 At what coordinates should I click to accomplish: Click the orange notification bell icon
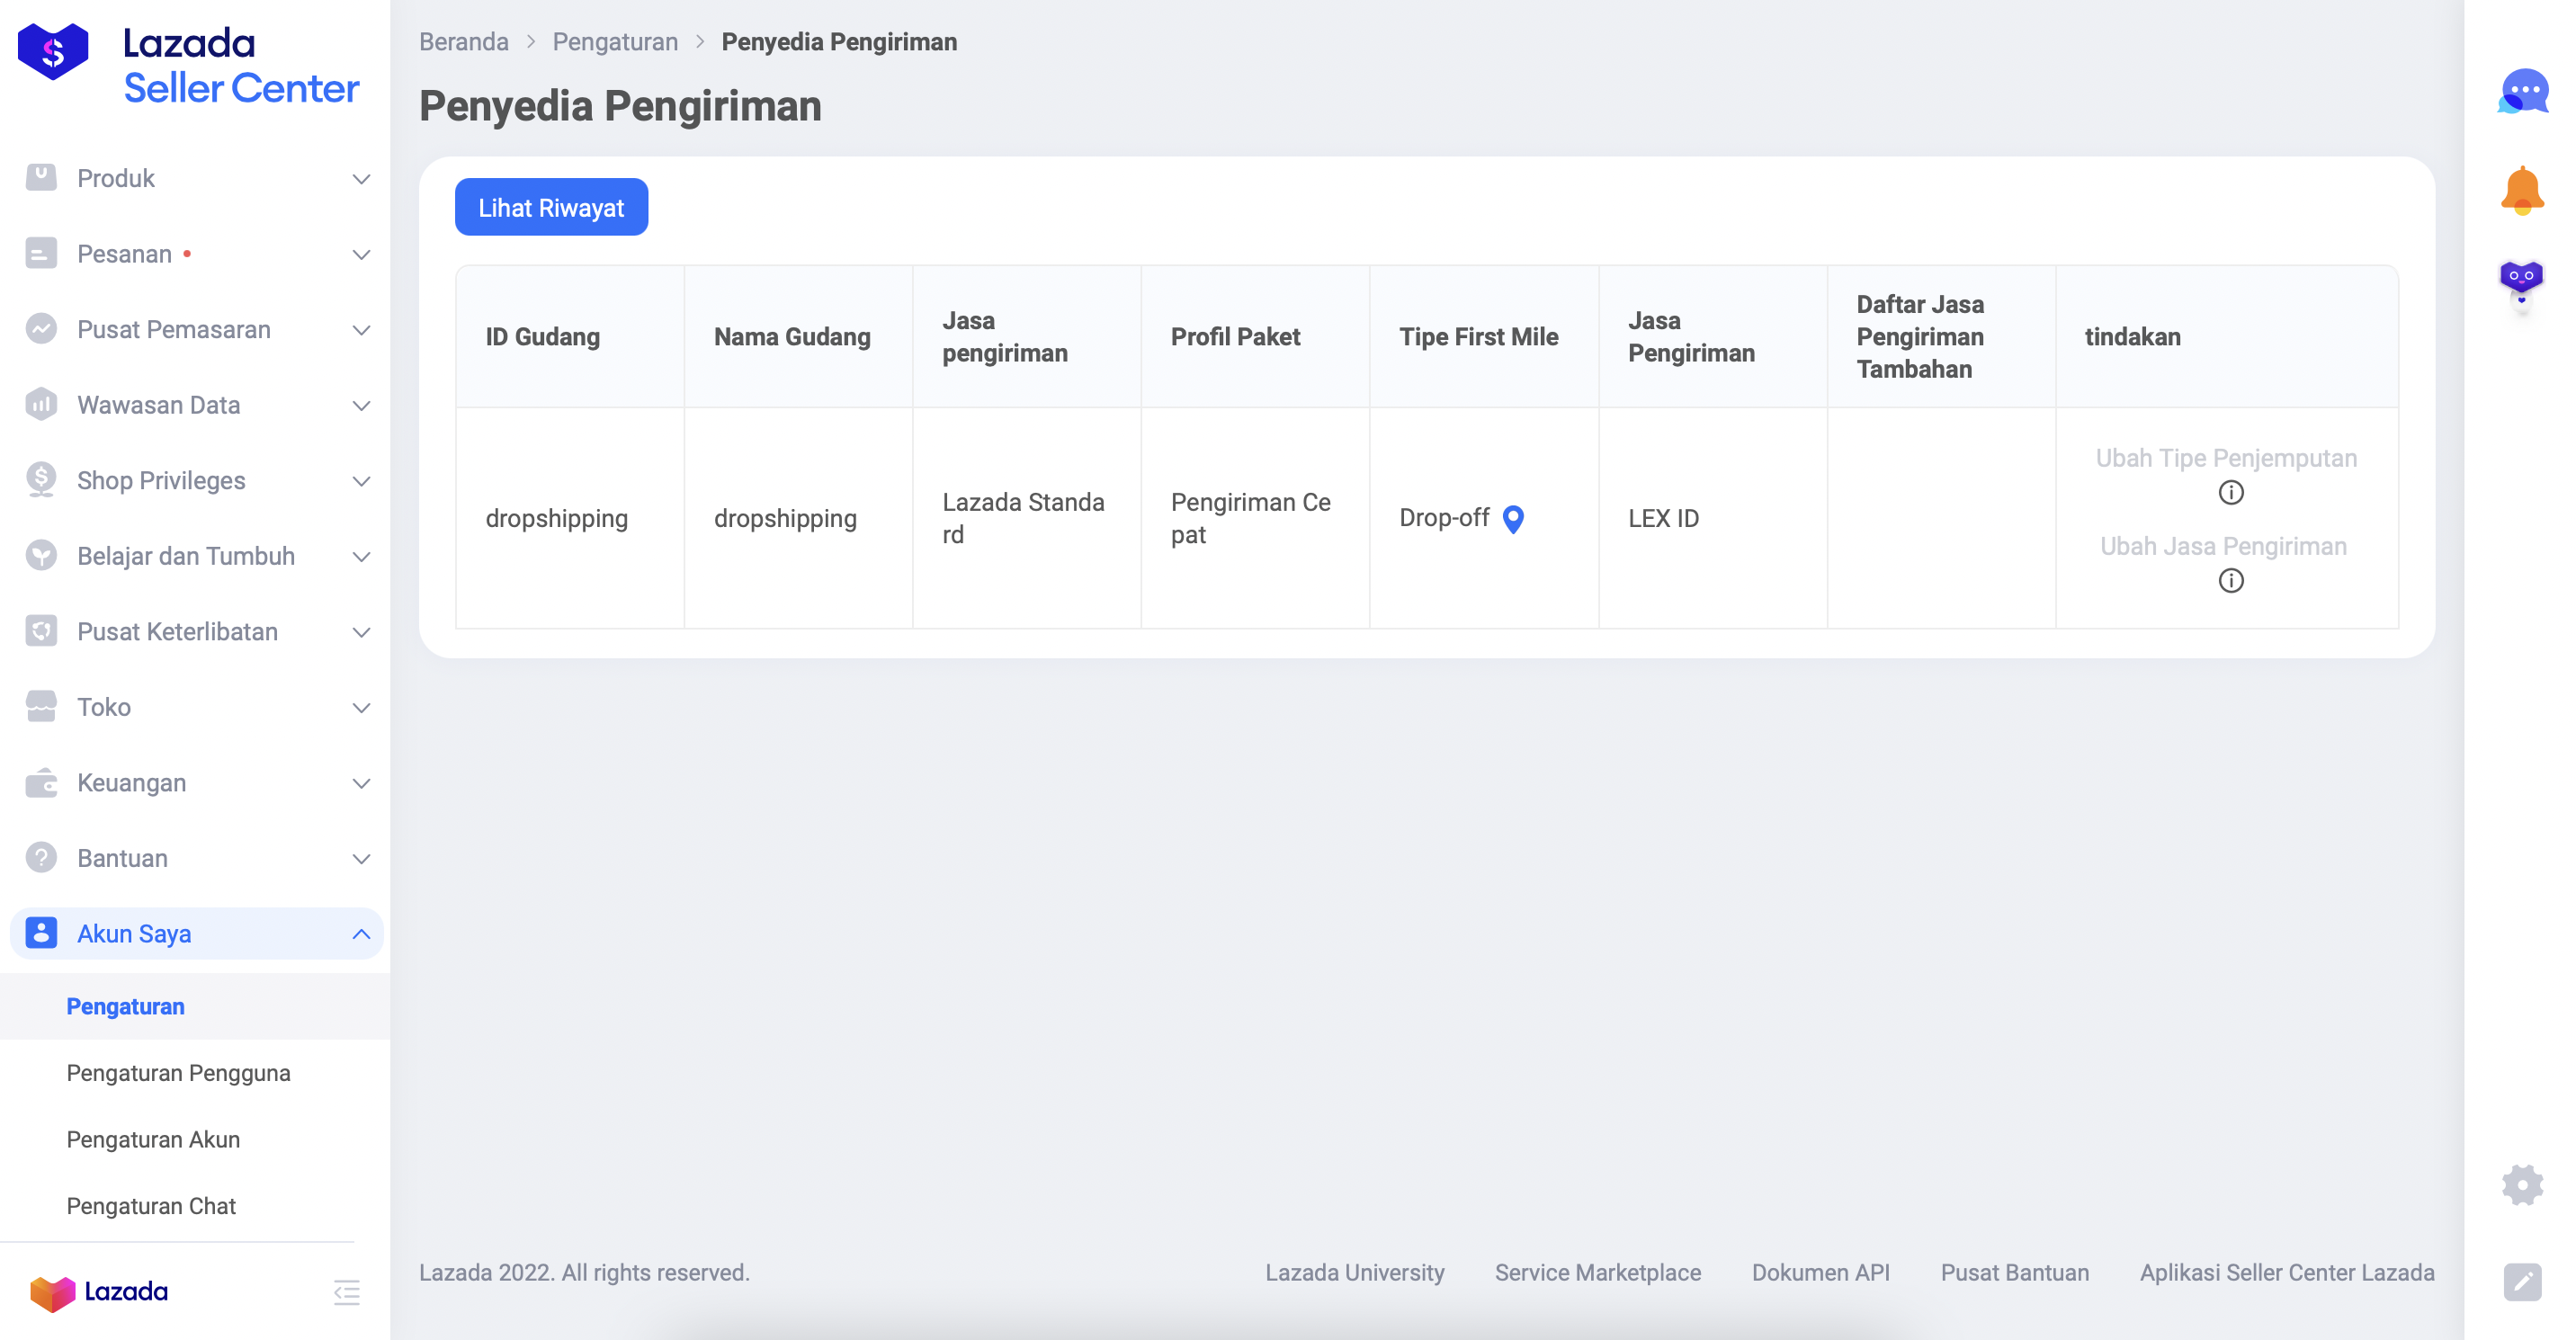click(x=2522, y=190)
